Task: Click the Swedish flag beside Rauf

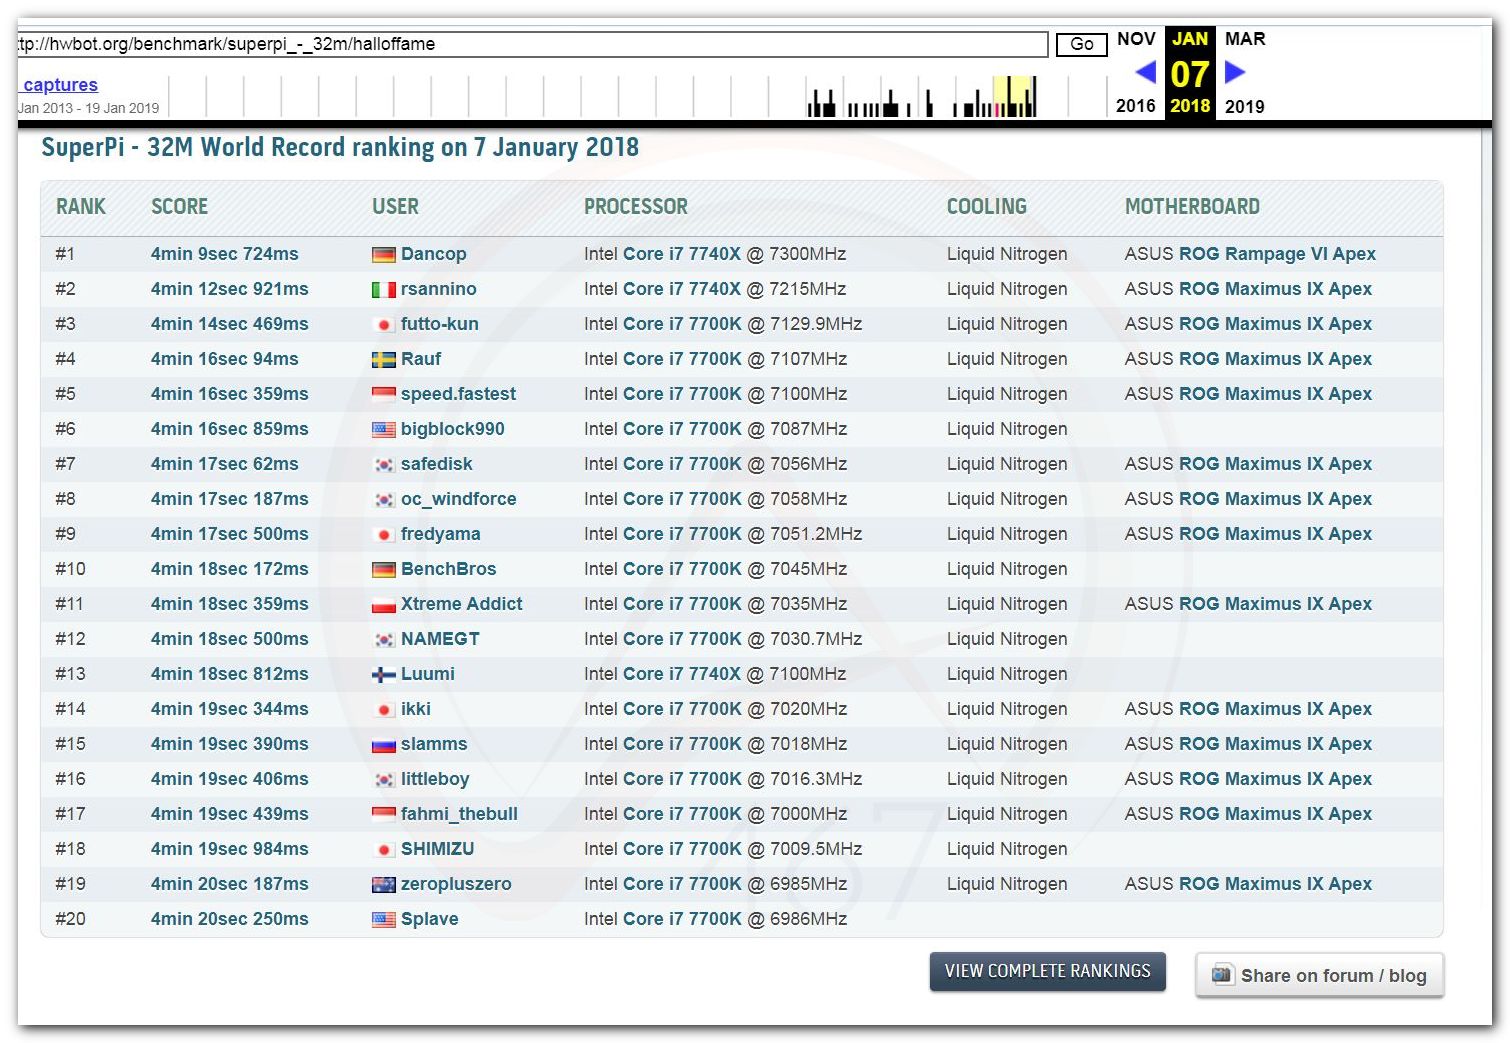Action: tap(383, 360)
